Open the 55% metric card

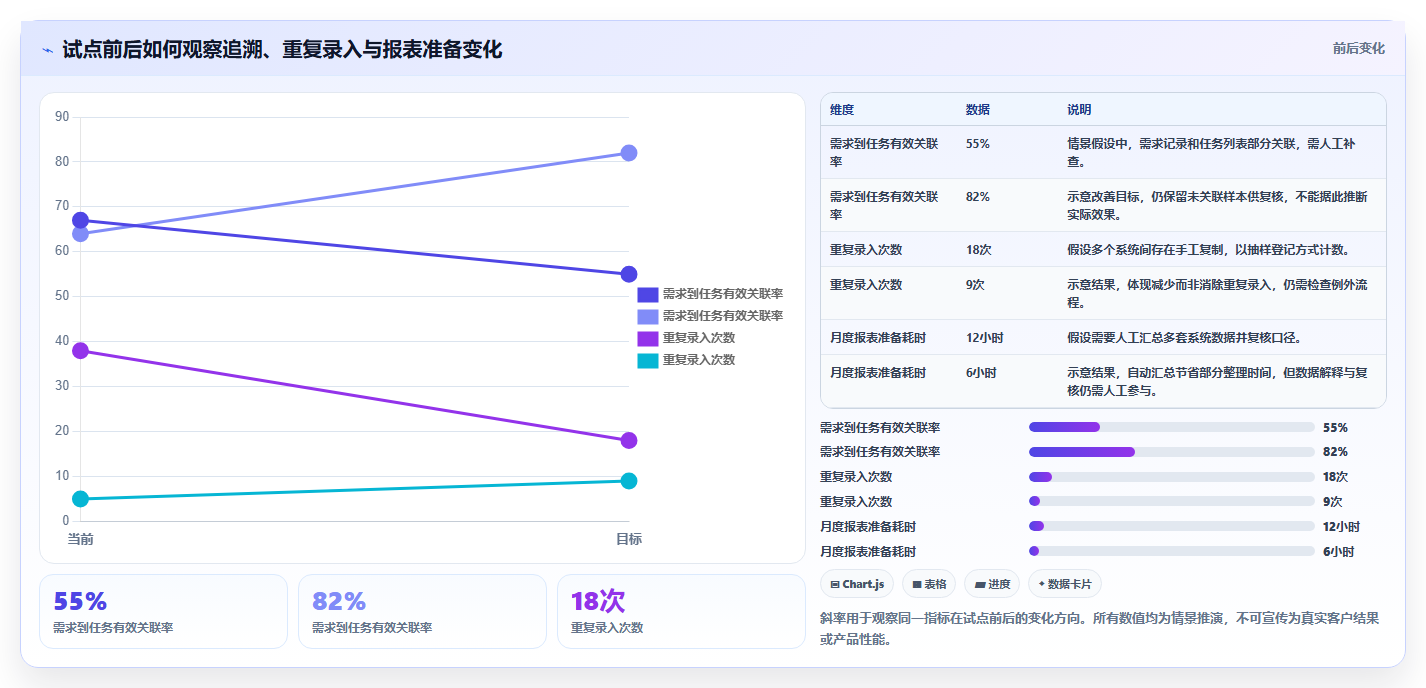163,611
